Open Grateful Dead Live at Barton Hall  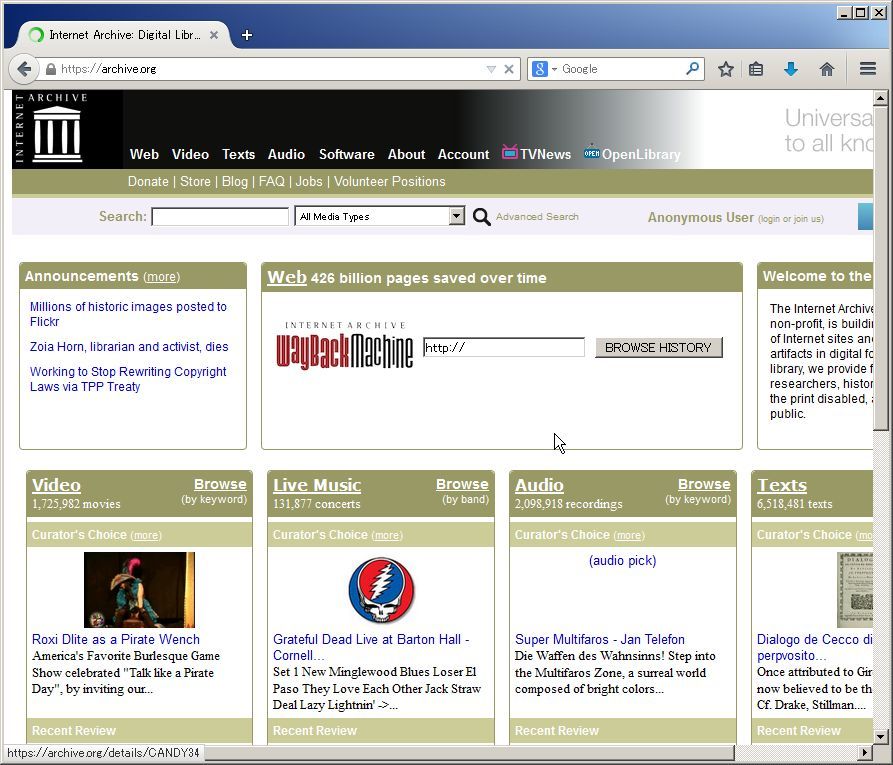click(x=371, y=647)
